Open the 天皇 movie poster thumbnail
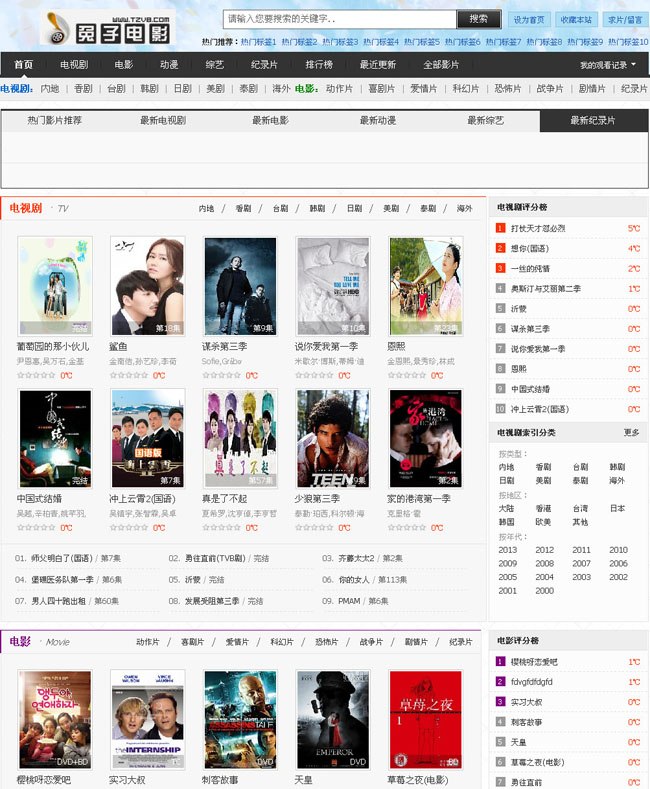 coord(333,720)
